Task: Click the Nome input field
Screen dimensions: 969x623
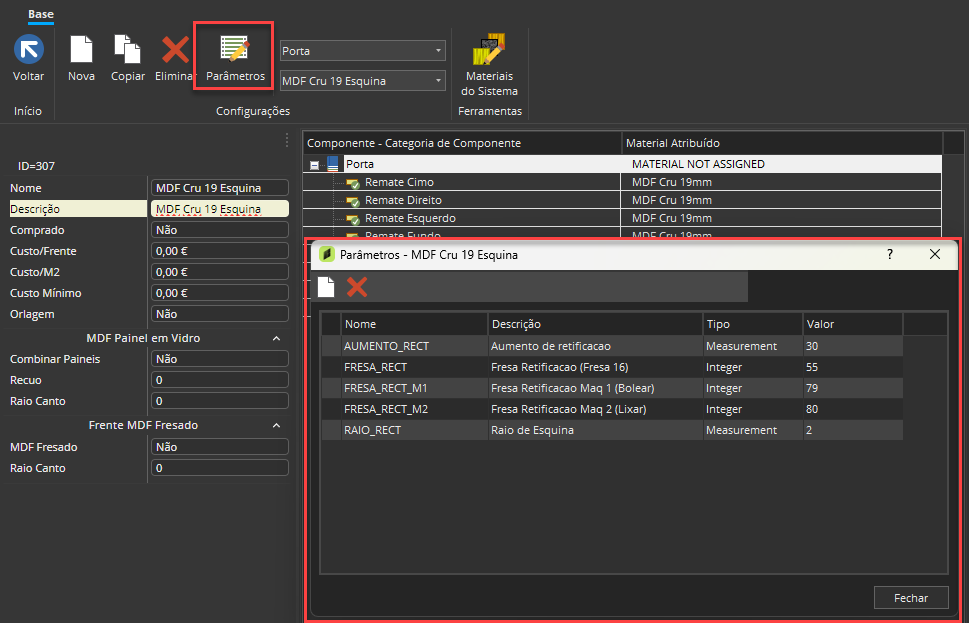Action: (219, 188)
